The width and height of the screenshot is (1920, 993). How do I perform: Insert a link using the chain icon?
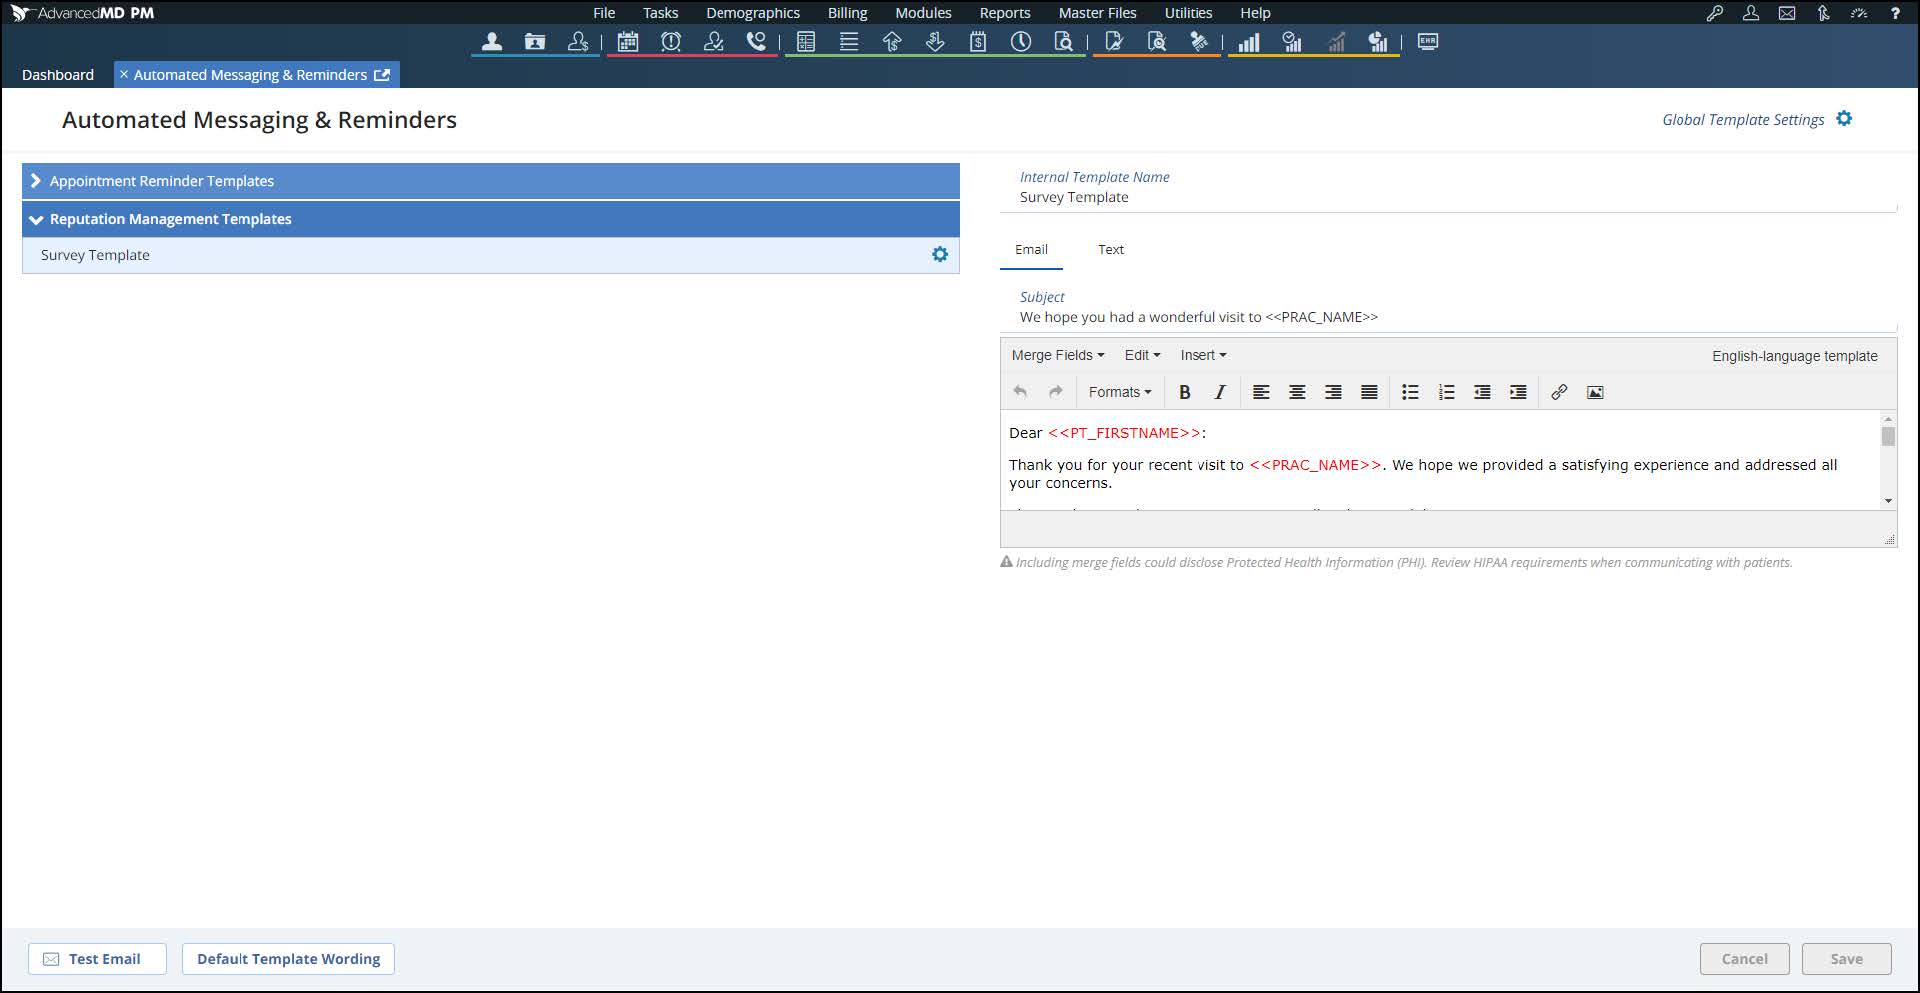coord(1559,392)
